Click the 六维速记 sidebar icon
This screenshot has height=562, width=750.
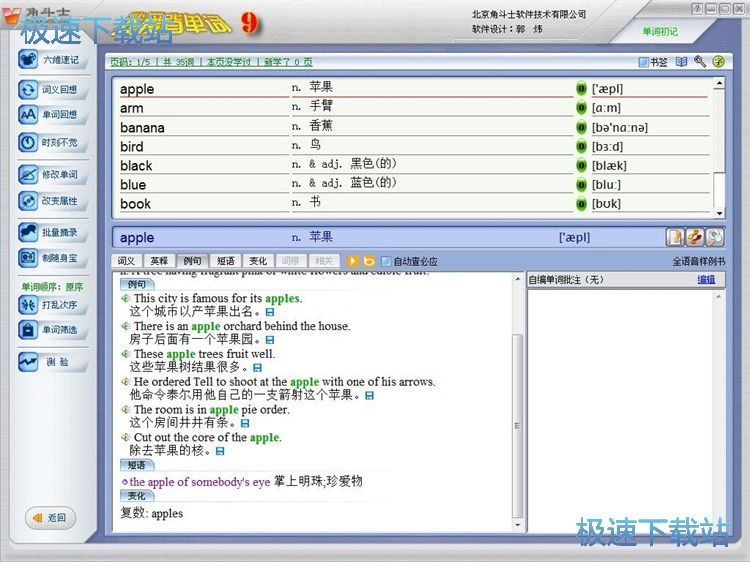coord(29,59)
